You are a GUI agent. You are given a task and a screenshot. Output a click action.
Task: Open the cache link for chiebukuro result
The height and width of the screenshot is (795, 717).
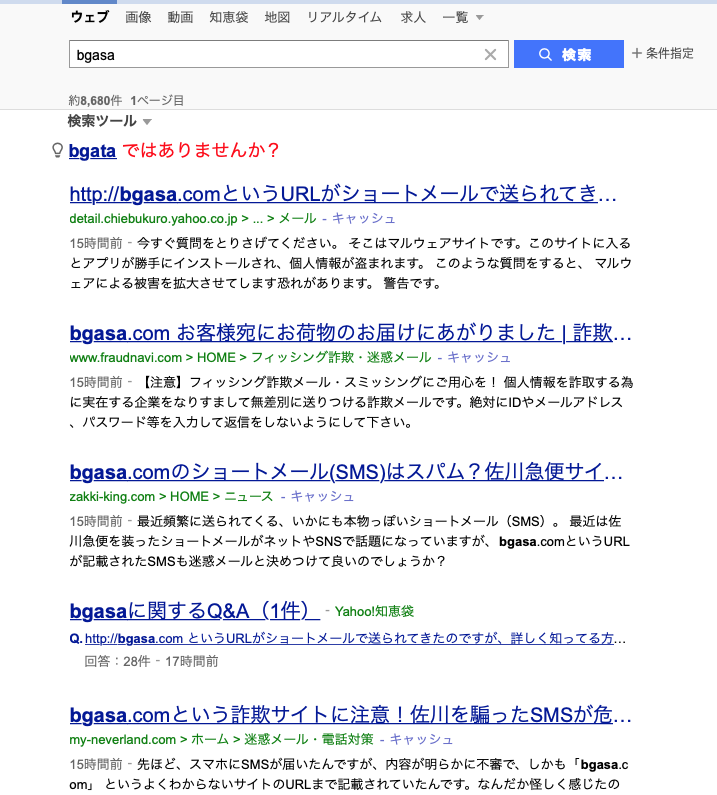click(363, 219)
